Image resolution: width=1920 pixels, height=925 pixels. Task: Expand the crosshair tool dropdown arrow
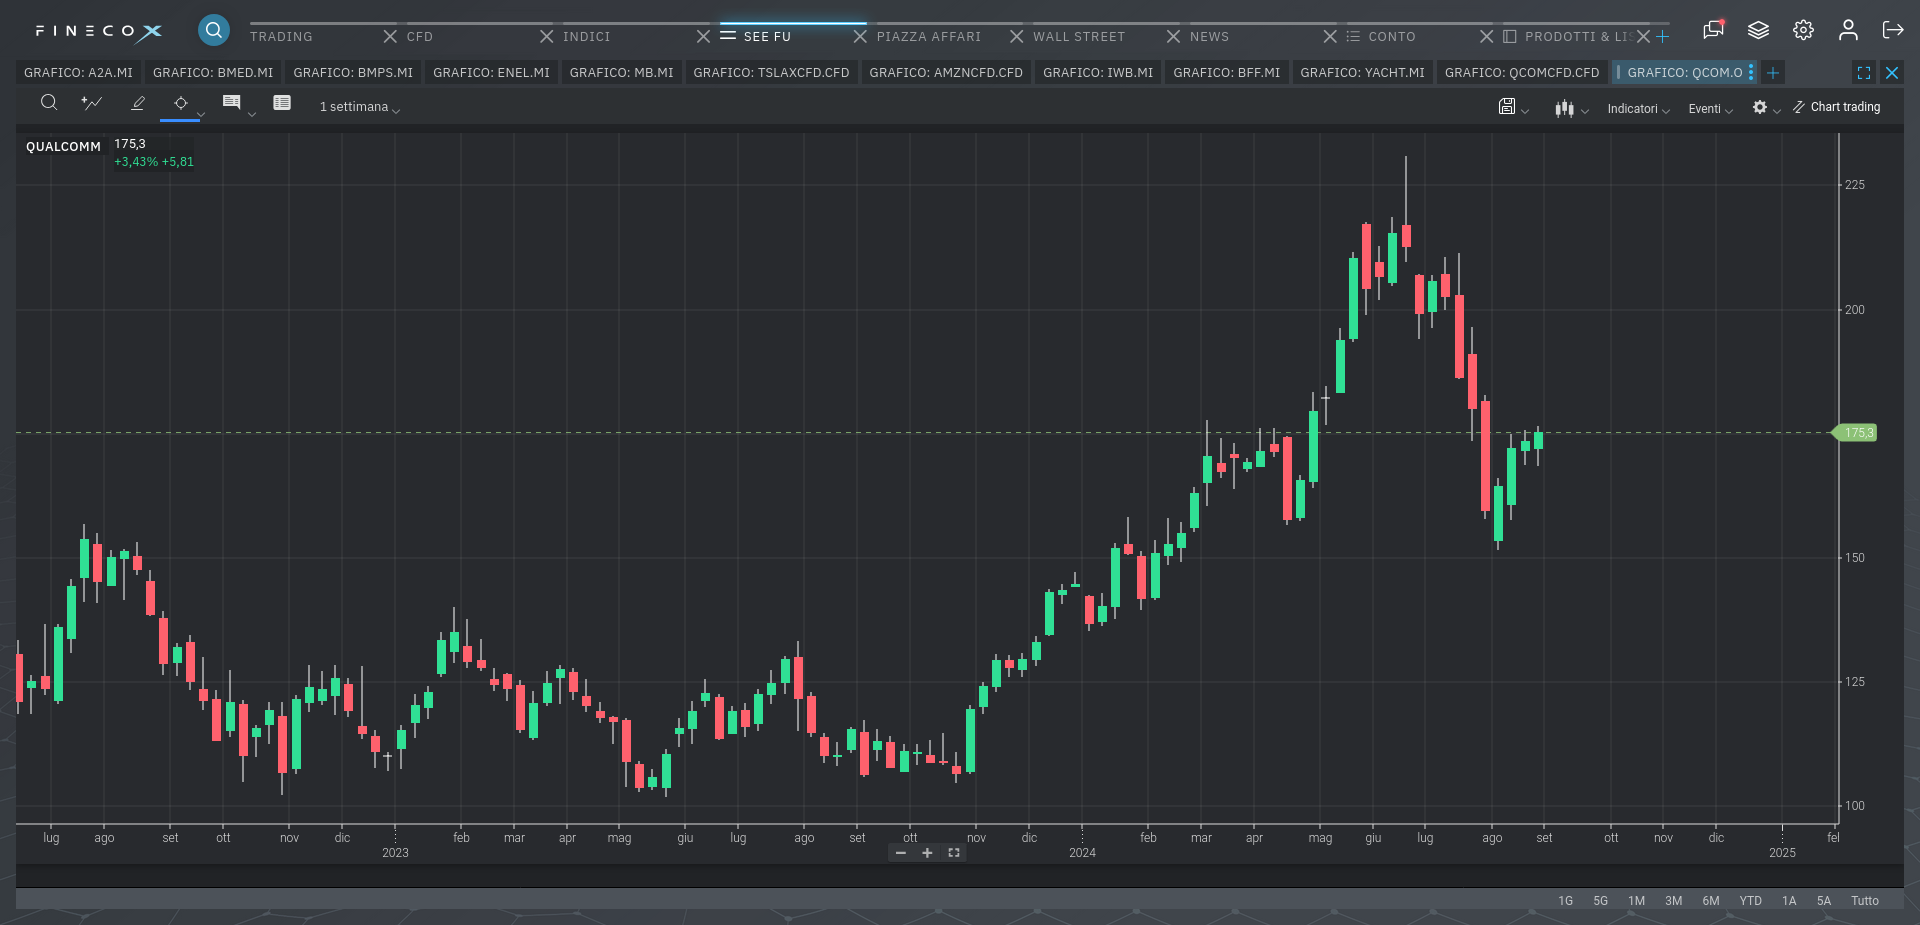tap(201, 114)
